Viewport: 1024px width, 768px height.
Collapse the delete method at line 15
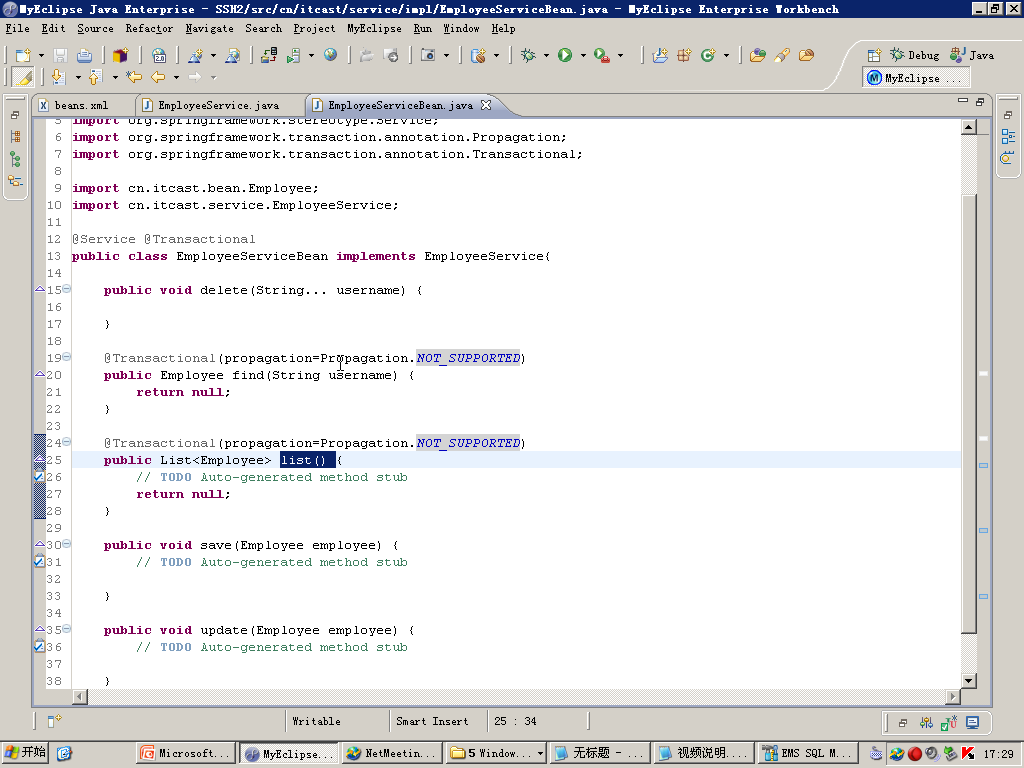coord(67,289)
